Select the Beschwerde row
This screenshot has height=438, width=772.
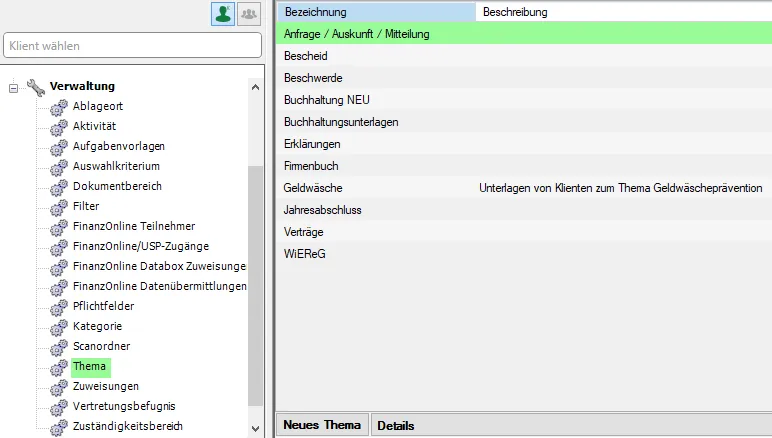pyautogui.click(x=524, y=78)
